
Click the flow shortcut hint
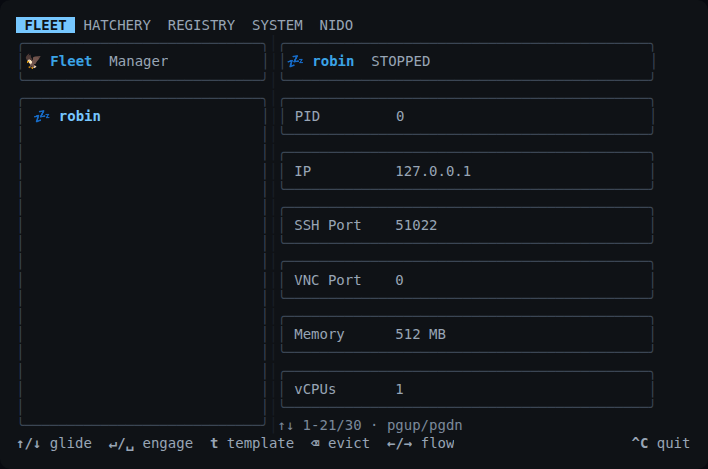(421, 443)
